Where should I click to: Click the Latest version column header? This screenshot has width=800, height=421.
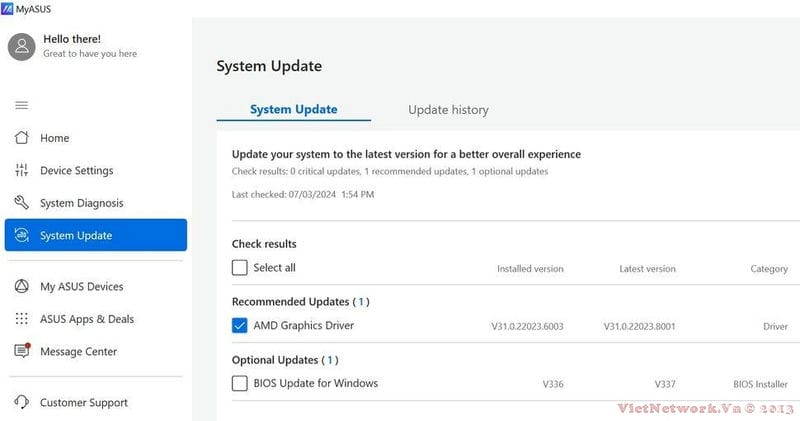pos(647,269)
